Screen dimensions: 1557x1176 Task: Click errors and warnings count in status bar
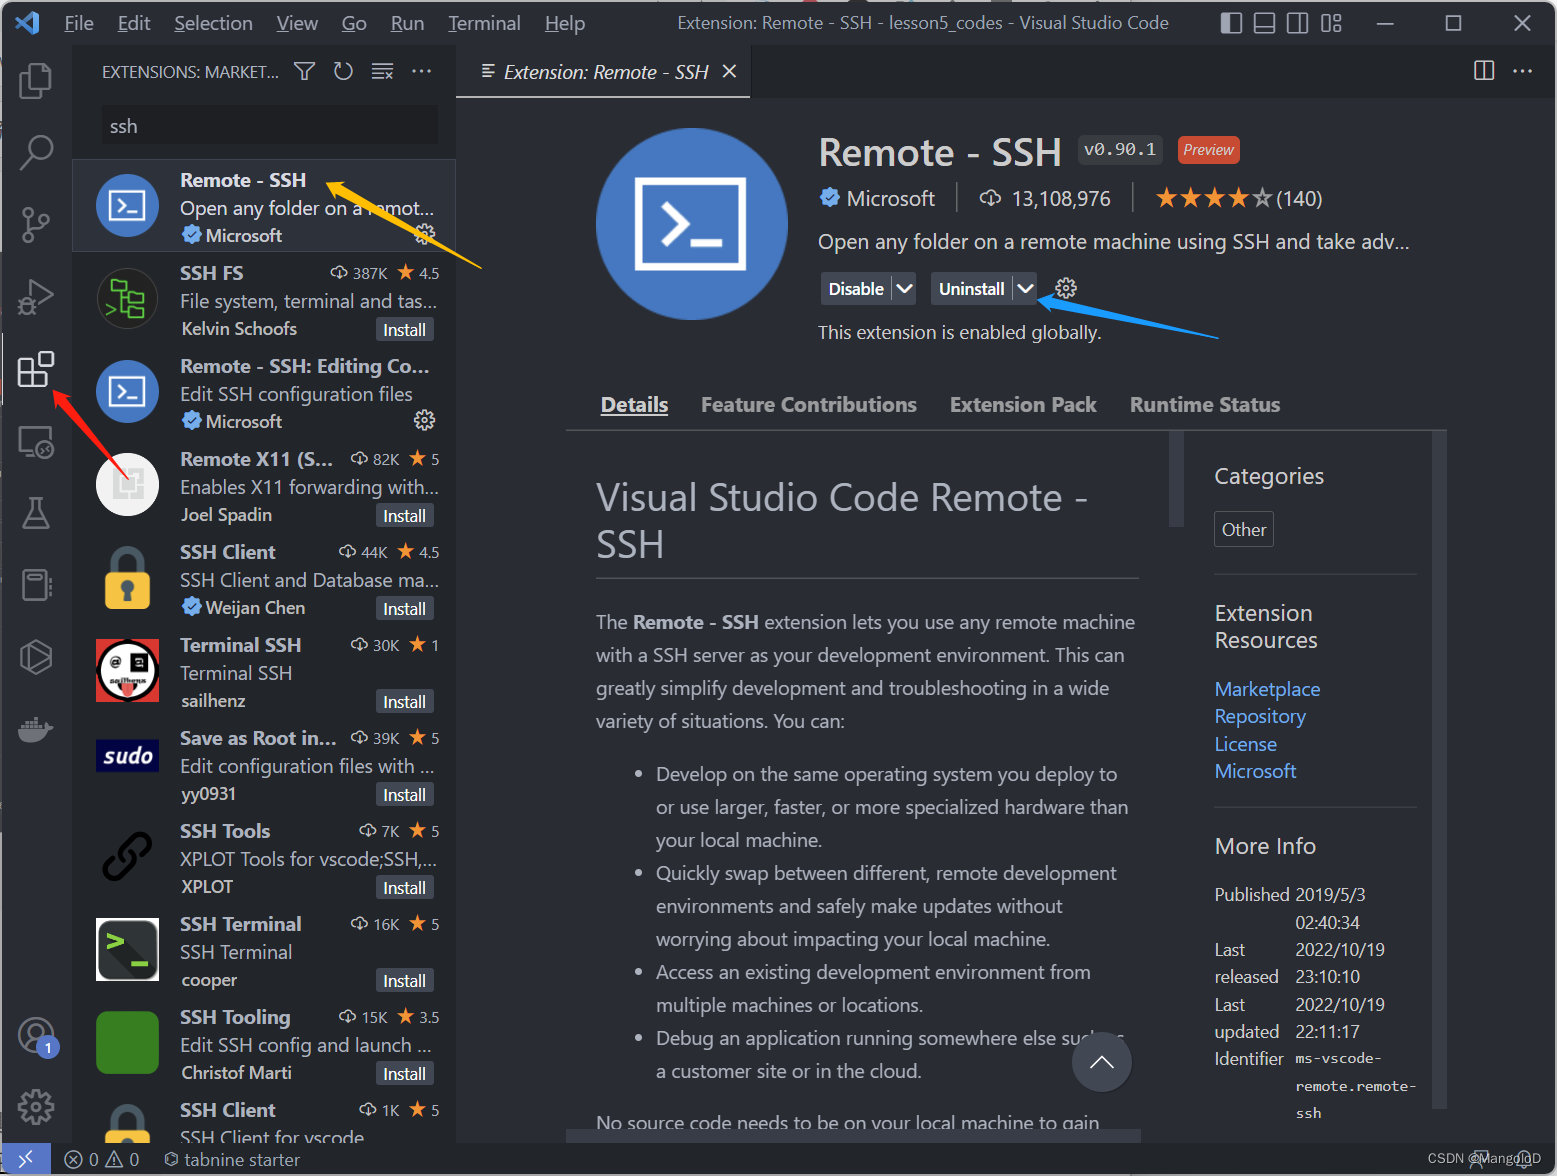102,1160
